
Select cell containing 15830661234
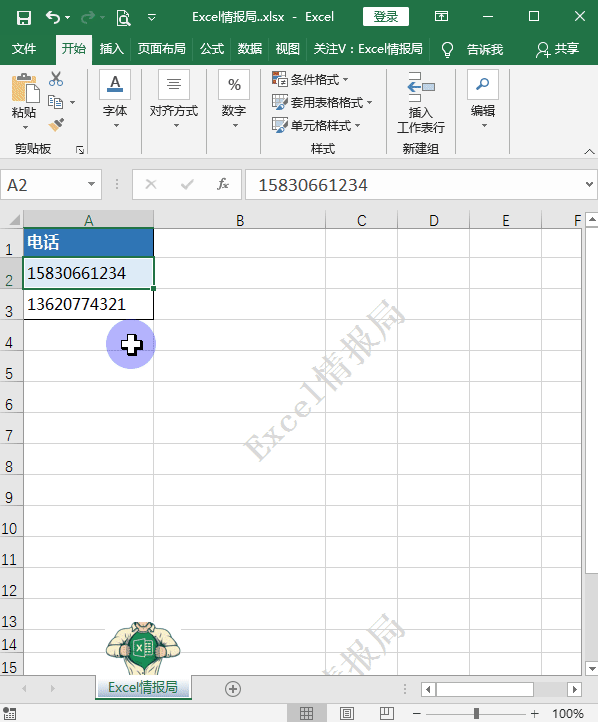tap(88, 273)
